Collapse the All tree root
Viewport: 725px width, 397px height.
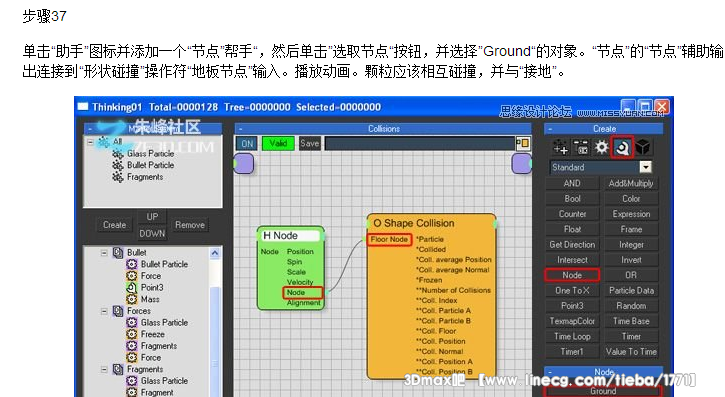coord(91,141)
